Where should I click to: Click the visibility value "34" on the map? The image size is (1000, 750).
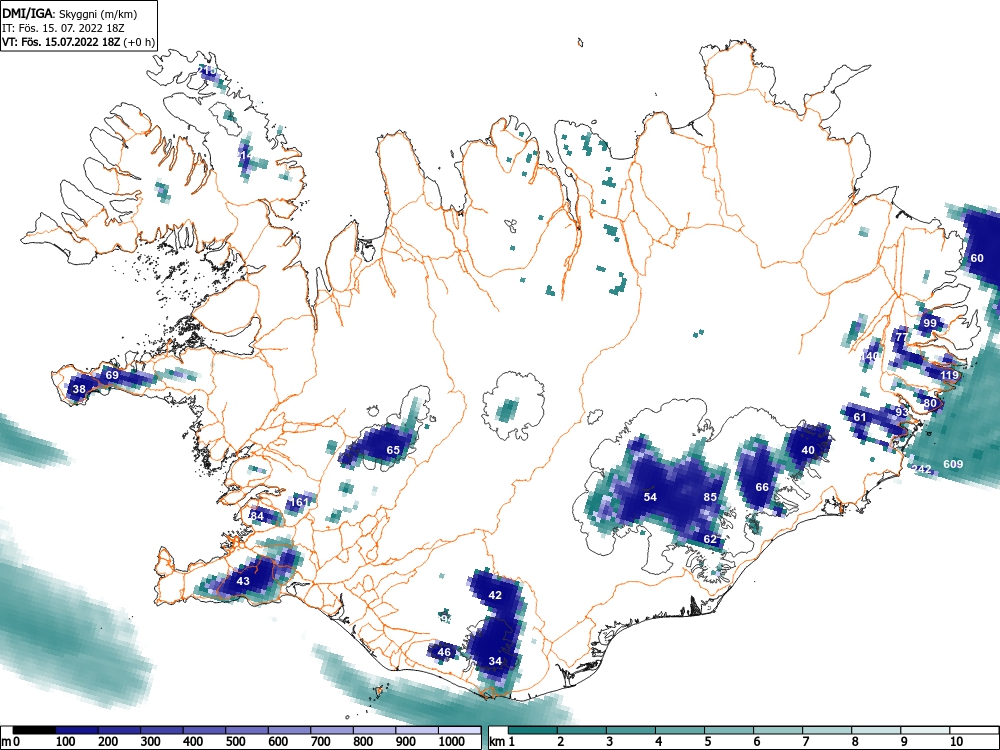pyautogui.click(x=495, y=661)
